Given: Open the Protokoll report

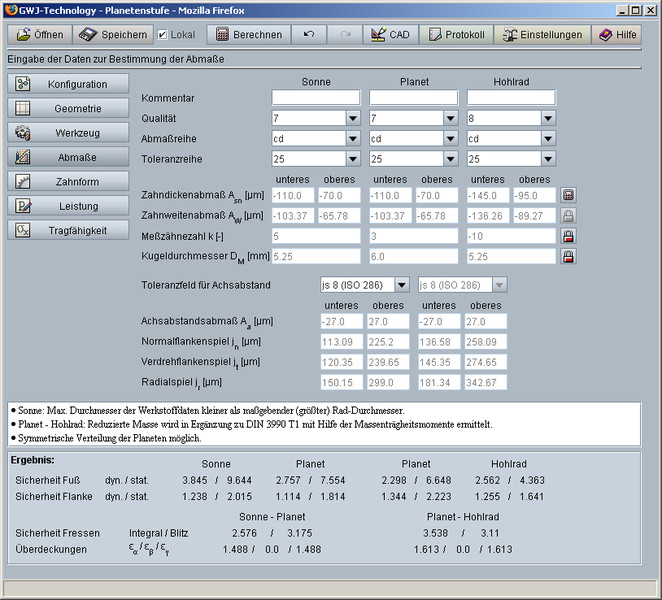Looking at the screenshot, I should 457,34.
